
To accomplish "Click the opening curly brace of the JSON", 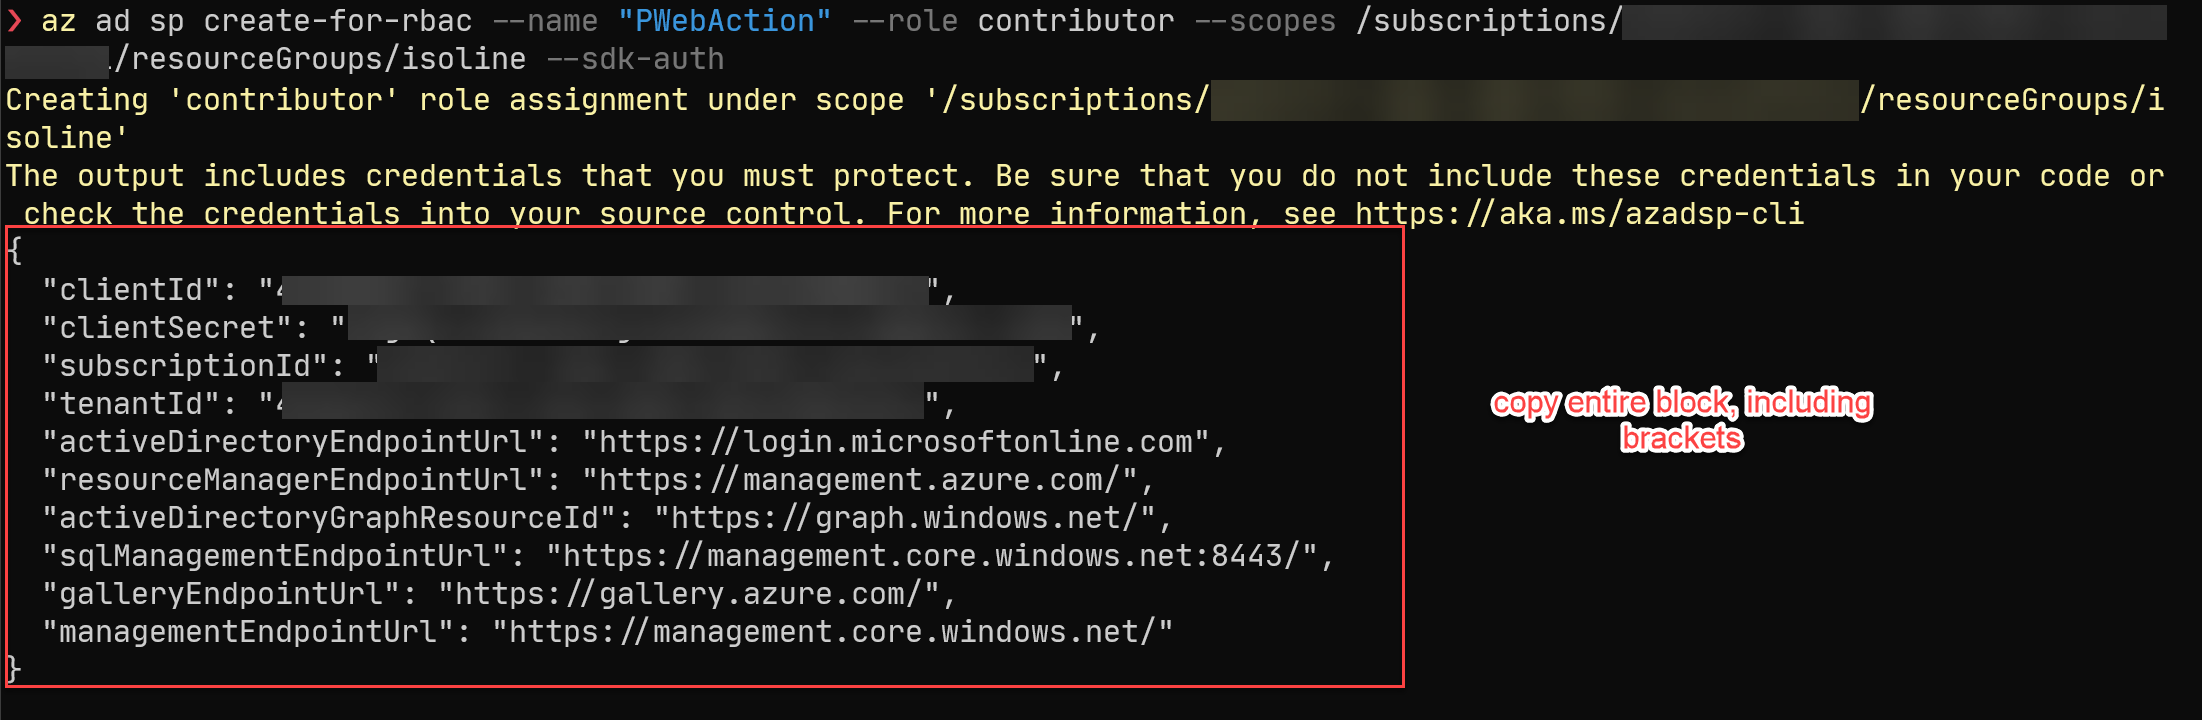I will [14, 251].
